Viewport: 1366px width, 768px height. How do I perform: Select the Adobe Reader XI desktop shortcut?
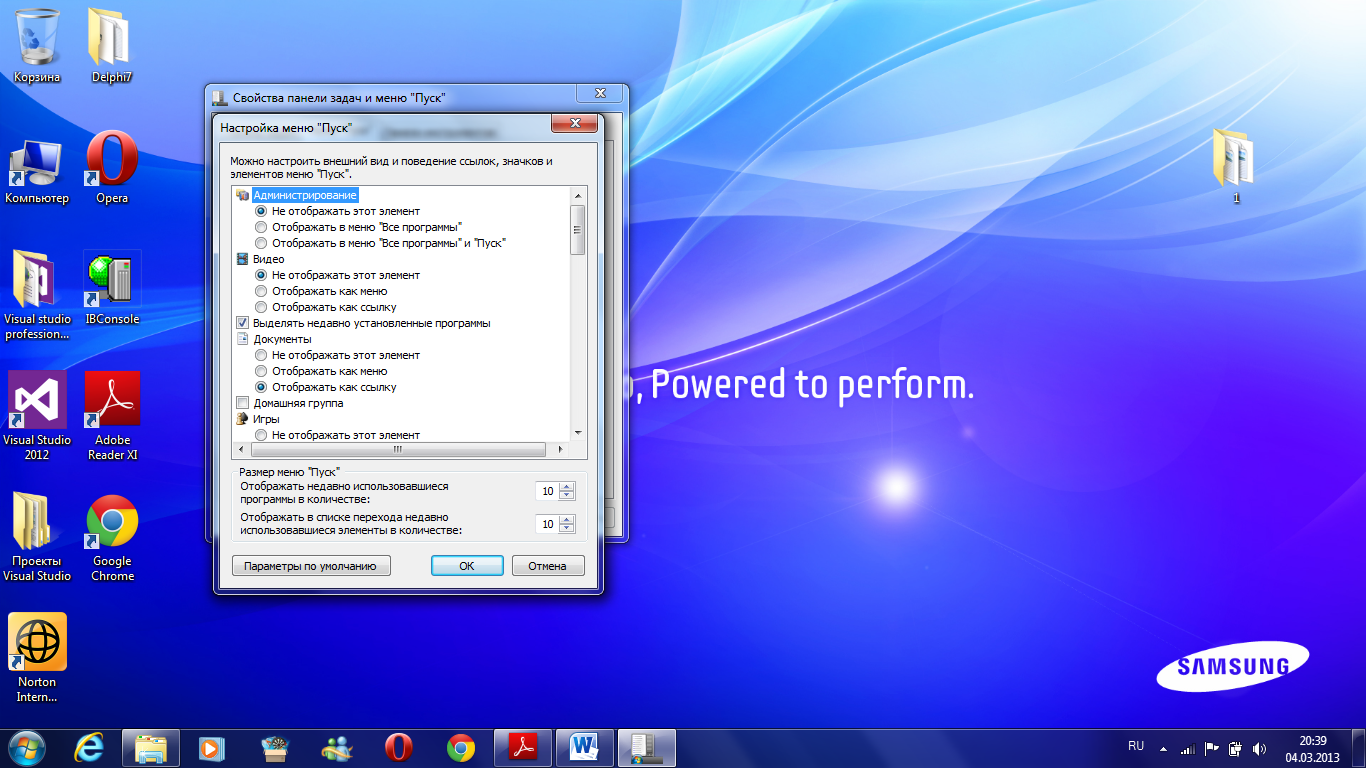[112, 416]
